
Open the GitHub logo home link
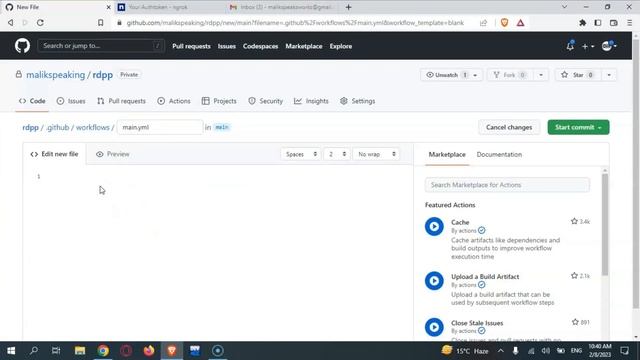(x=22, y=46)
